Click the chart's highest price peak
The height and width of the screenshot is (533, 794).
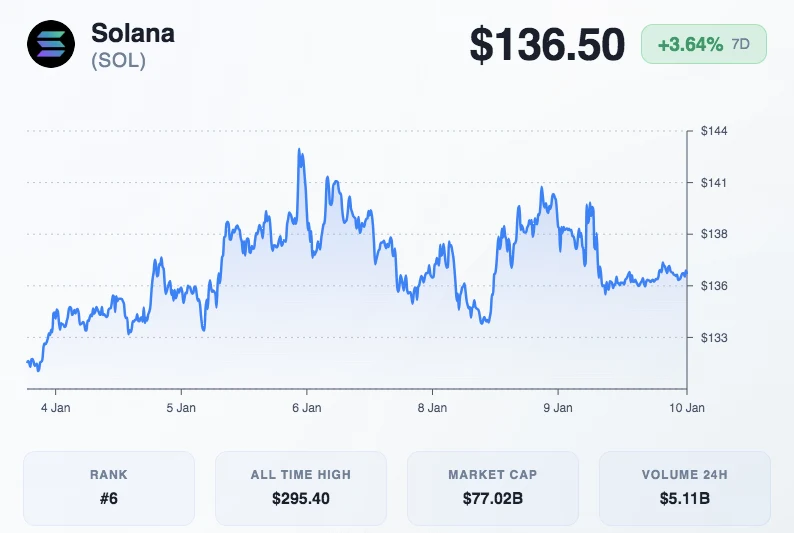point(299,150)
